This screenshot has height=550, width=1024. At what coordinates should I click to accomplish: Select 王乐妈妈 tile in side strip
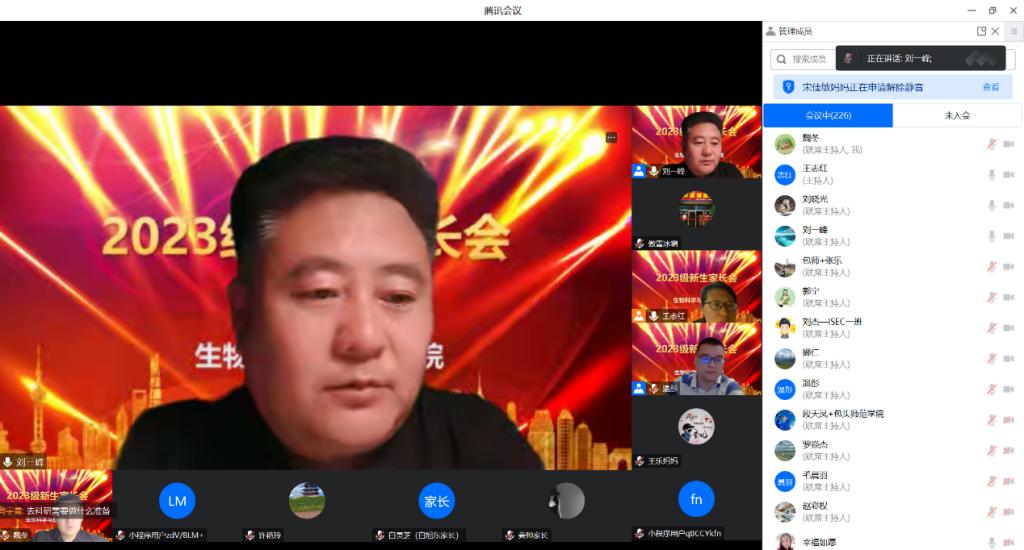(696, 432)
